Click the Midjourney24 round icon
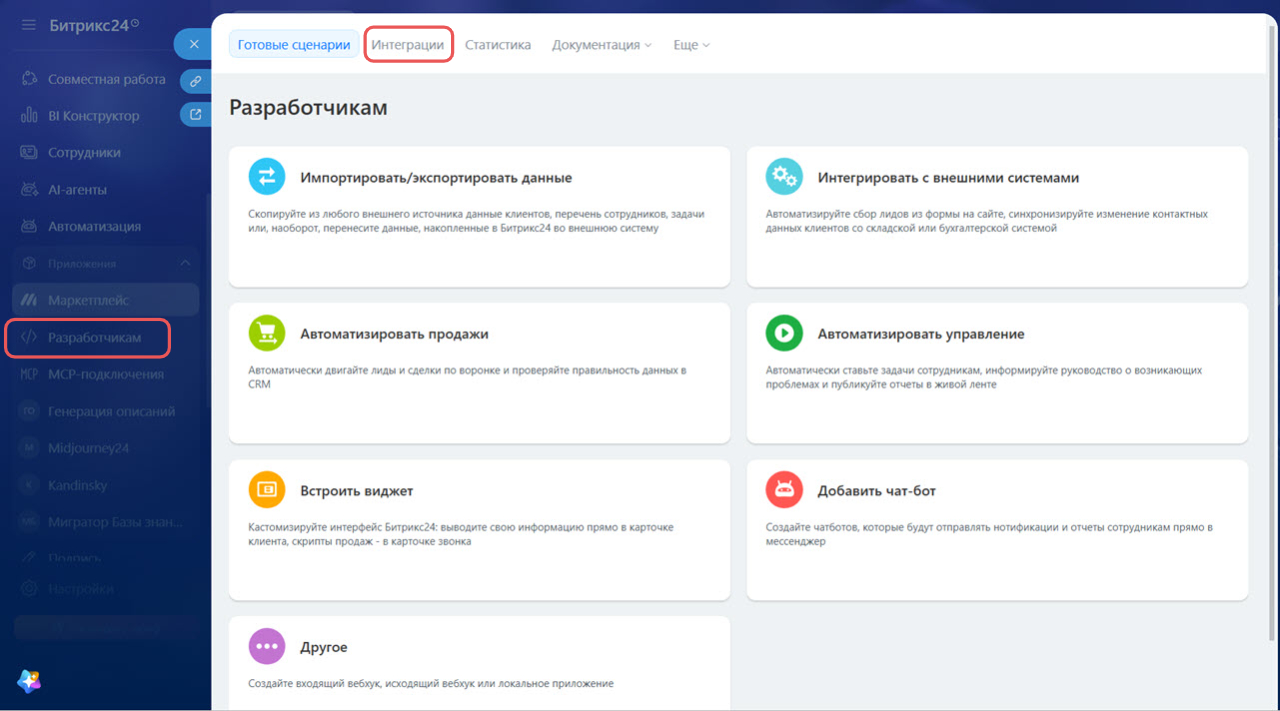The image size is (1280, 711). click(x=30, y=448)
